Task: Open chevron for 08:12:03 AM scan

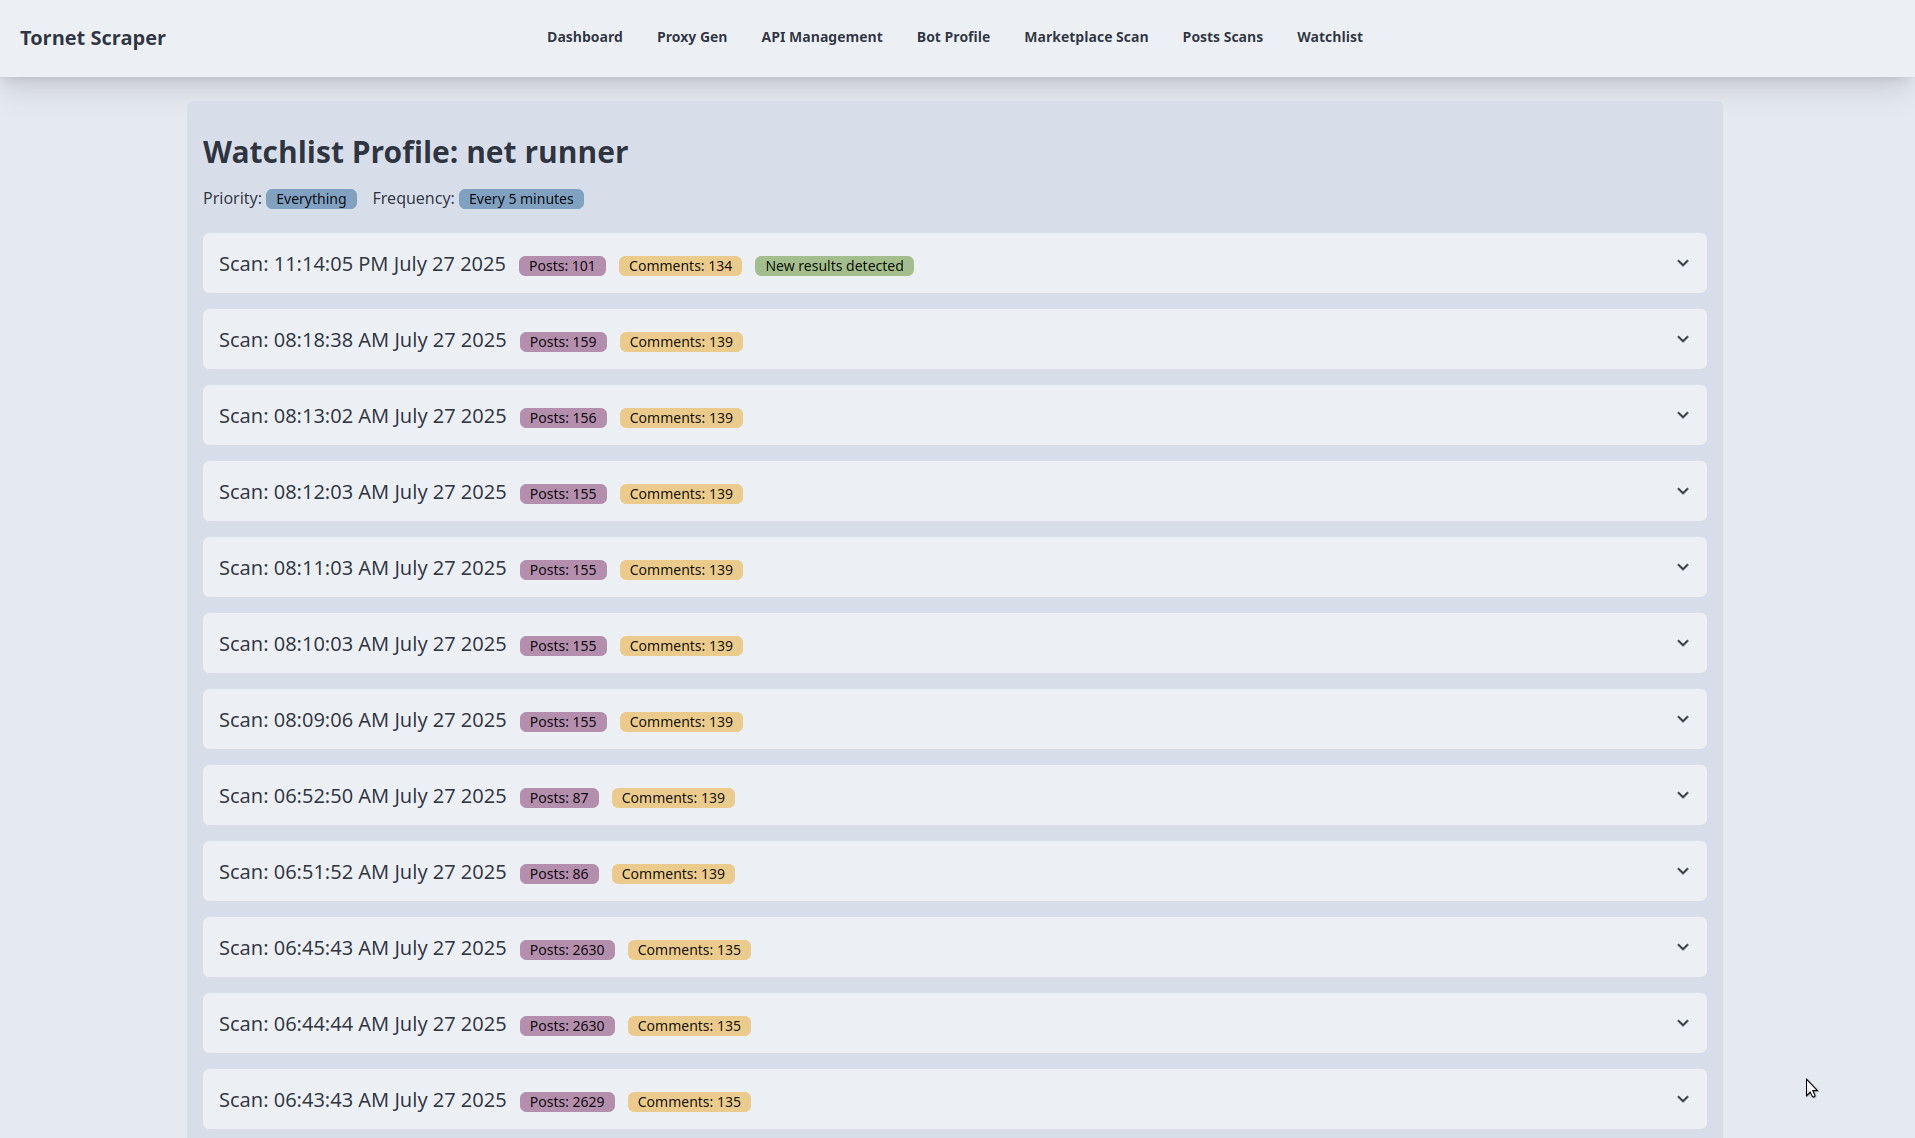Action: click(1682, 492)
